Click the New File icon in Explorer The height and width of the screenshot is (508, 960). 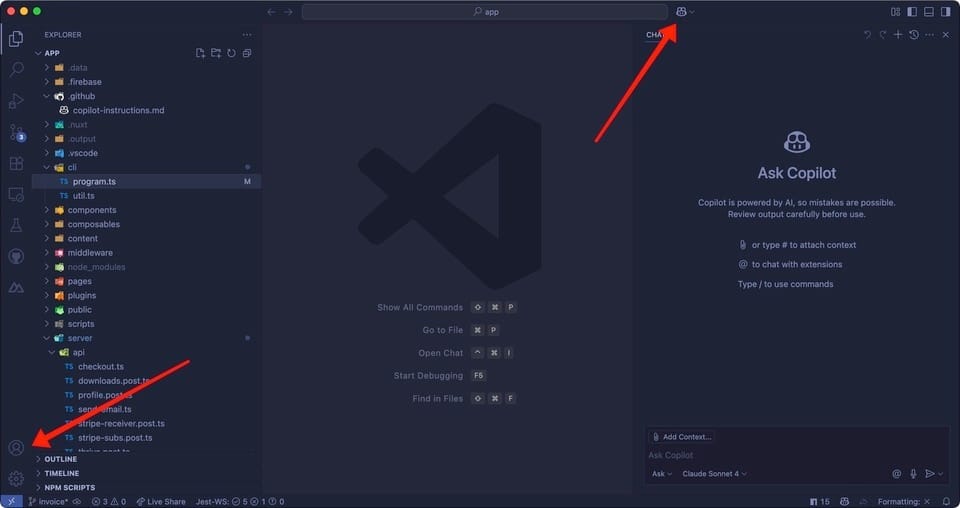click(x=201, y=53)
